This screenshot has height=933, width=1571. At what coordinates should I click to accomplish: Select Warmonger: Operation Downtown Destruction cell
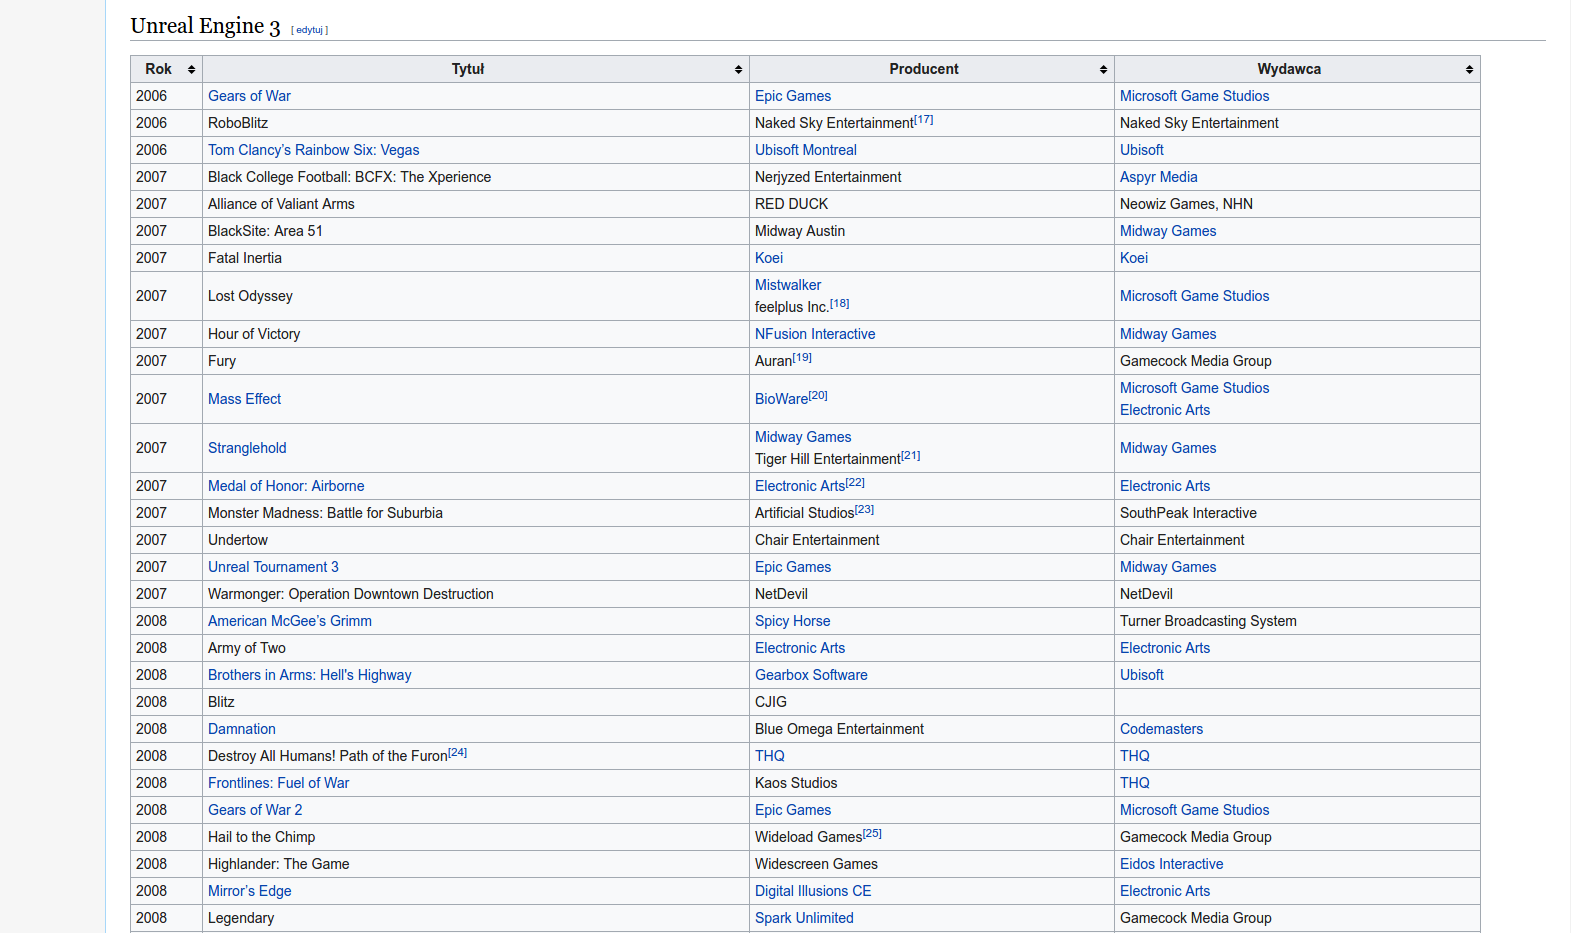(476, 594)
